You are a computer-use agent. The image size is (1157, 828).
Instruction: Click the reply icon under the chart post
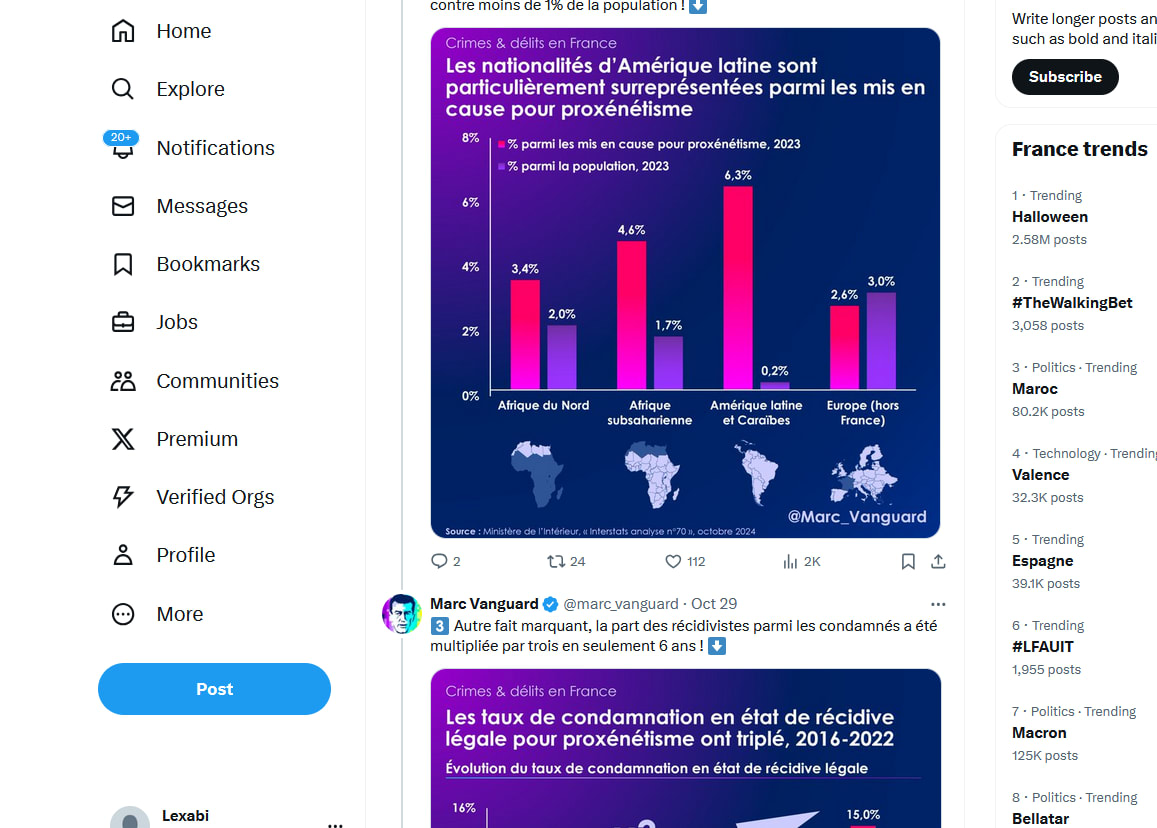pyautogui.click(x=439, y=562)
